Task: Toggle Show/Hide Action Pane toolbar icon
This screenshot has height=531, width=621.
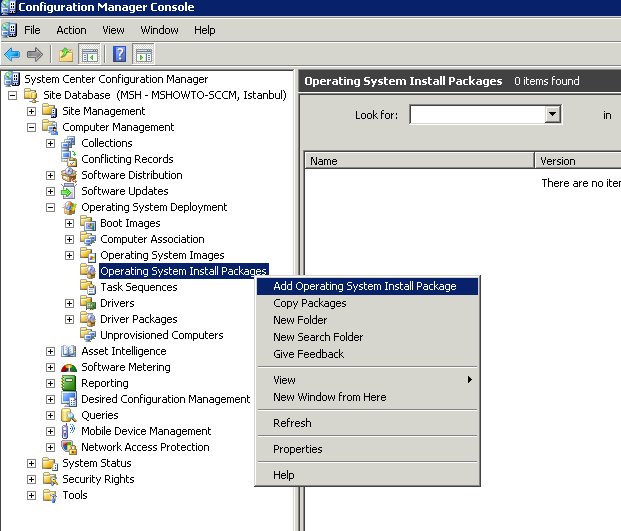Action: pos(144,54)
